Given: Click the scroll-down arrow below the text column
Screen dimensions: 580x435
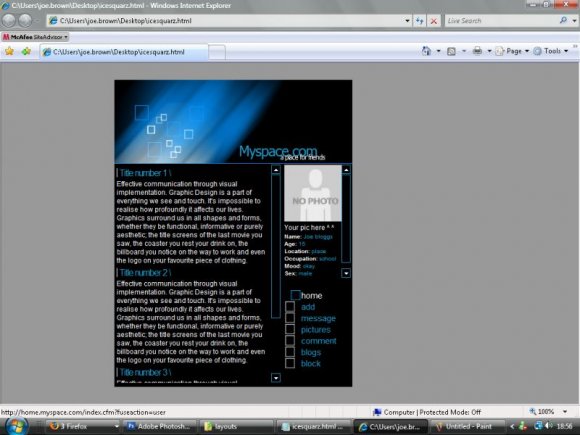Looking at the screenshot, I should tap(276, 378).
